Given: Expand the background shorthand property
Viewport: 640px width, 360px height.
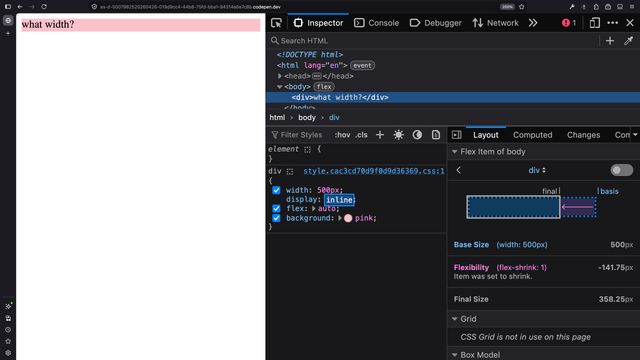Looking at the screenshot, I should pos(340,218).
